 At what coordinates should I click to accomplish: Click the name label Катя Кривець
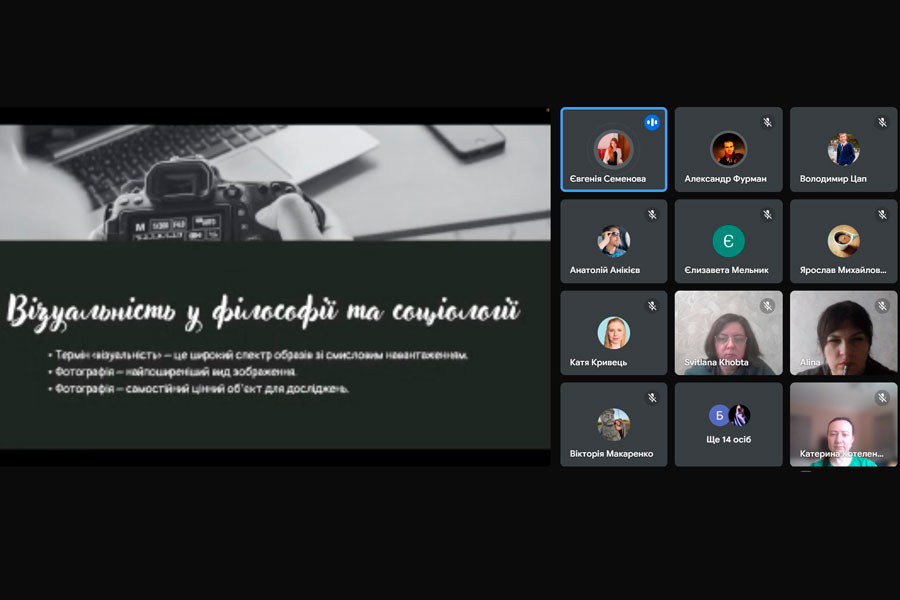click(598, 362)
